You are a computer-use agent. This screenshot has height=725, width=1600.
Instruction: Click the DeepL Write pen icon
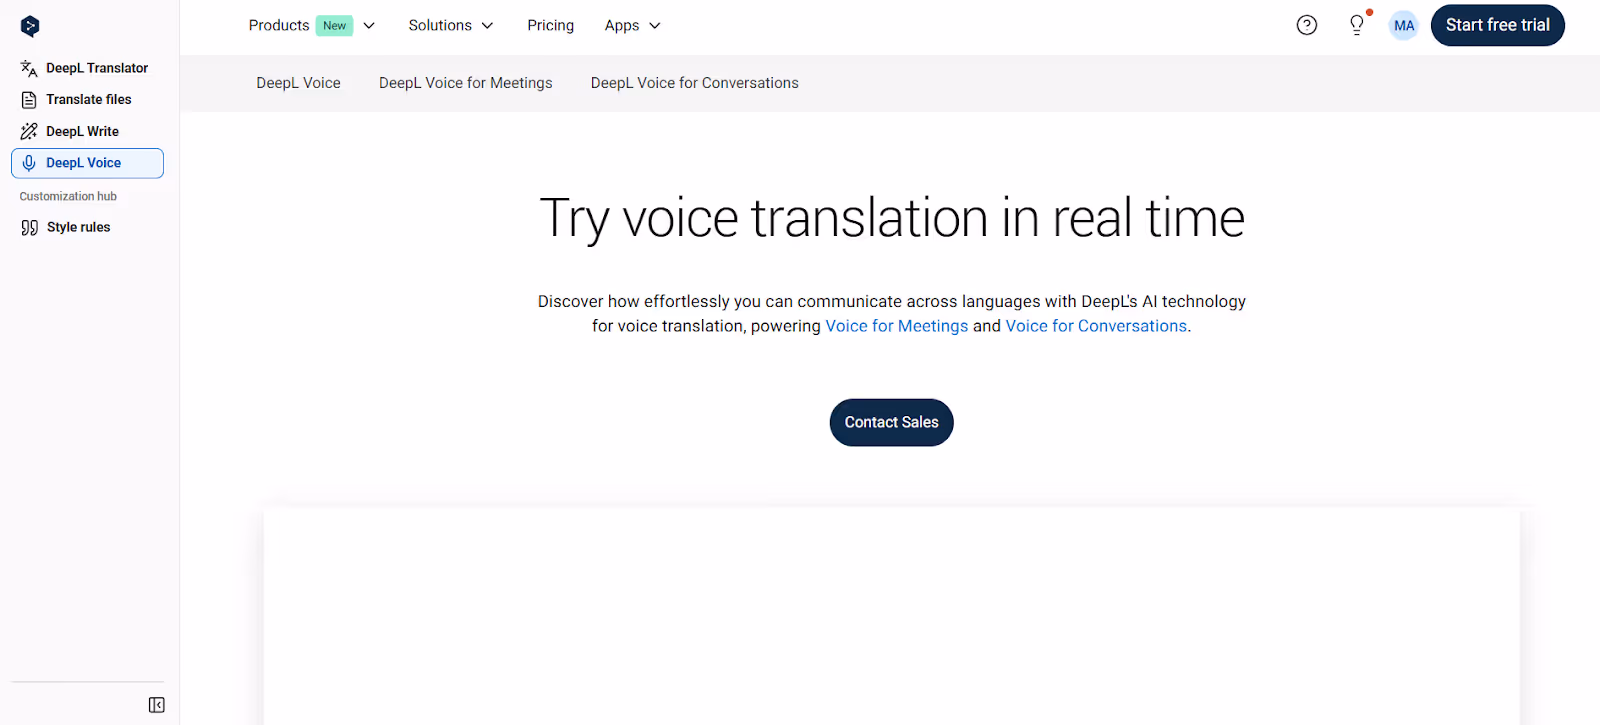(29, 131)
